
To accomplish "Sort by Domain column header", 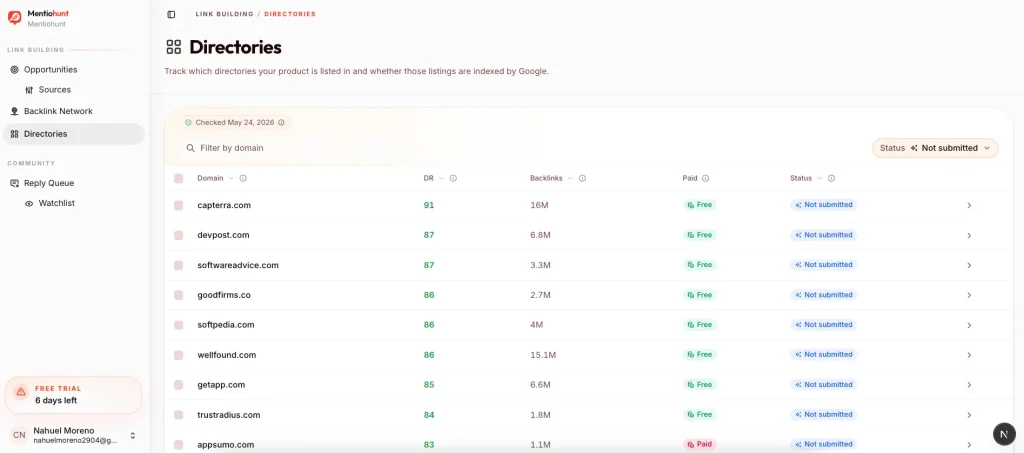I will 215,178.
